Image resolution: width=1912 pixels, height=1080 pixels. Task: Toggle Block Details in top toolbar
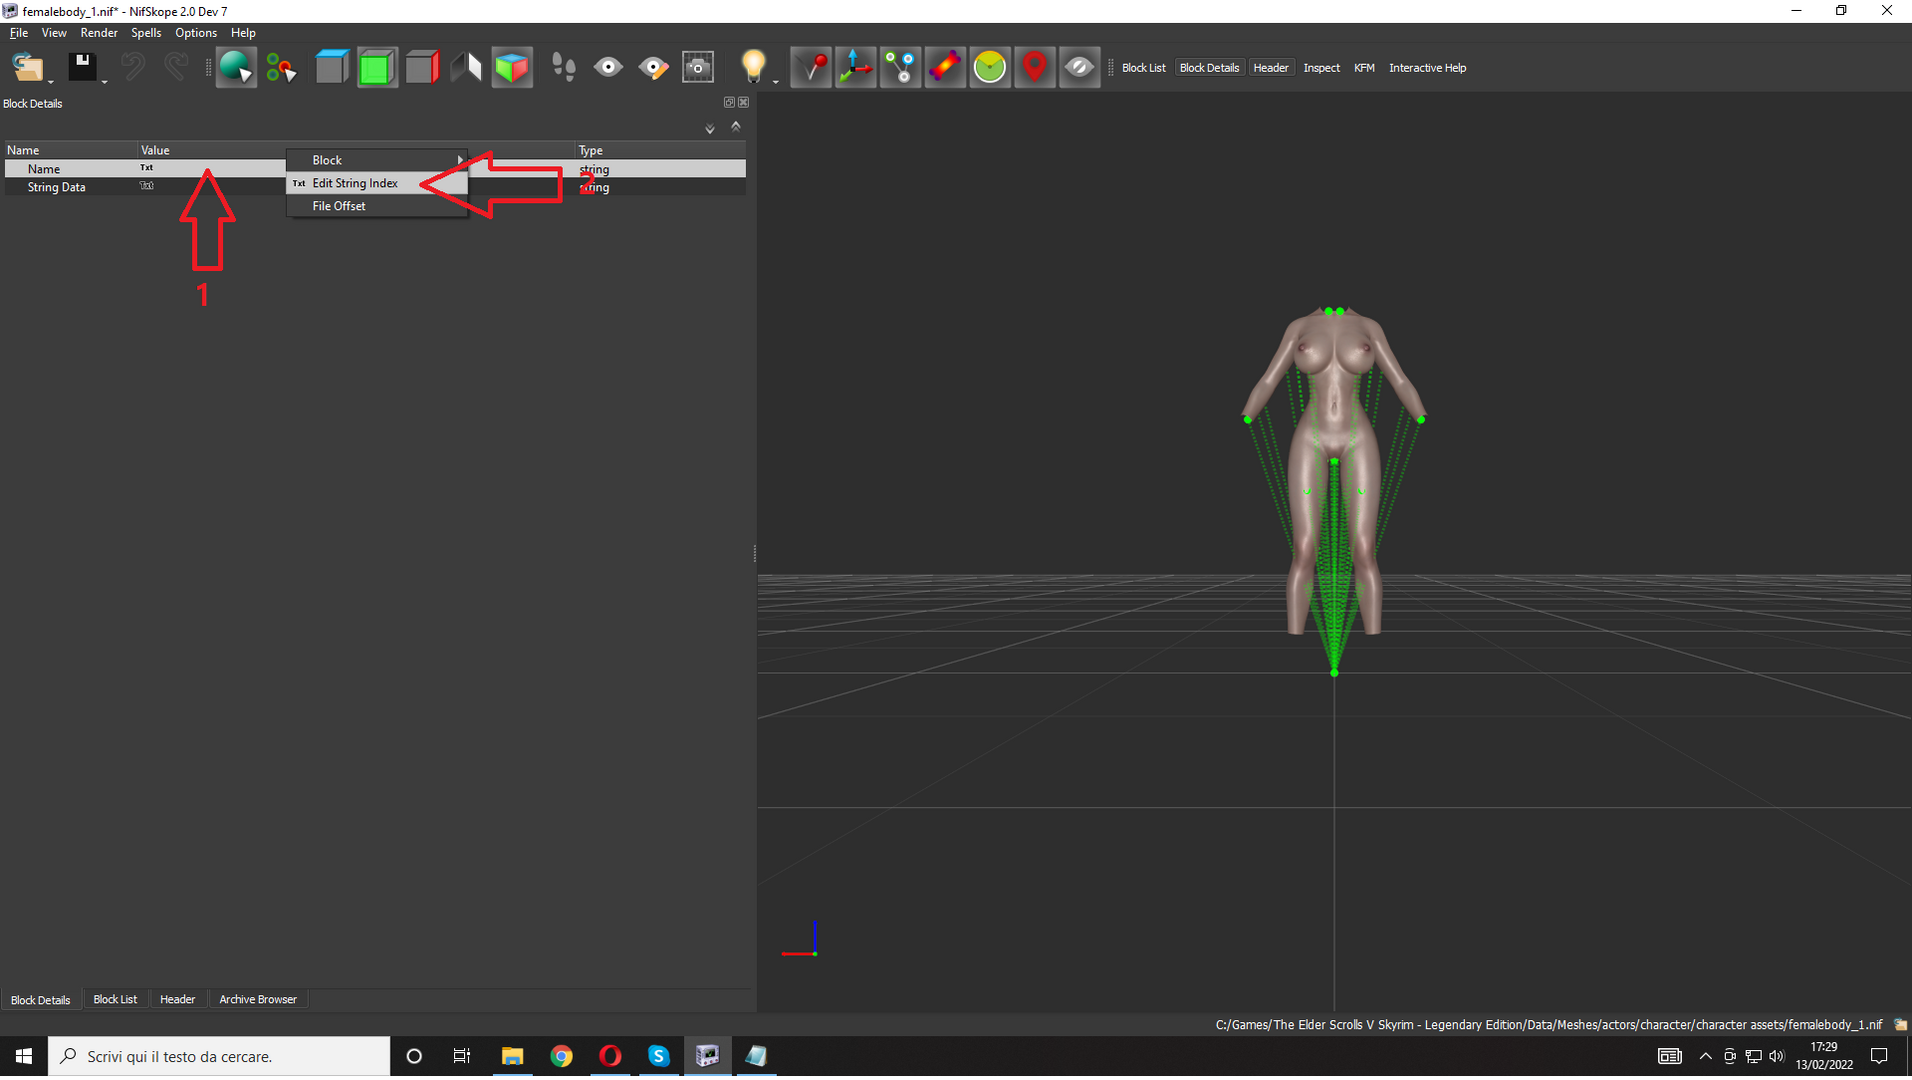click(1209, 68)
